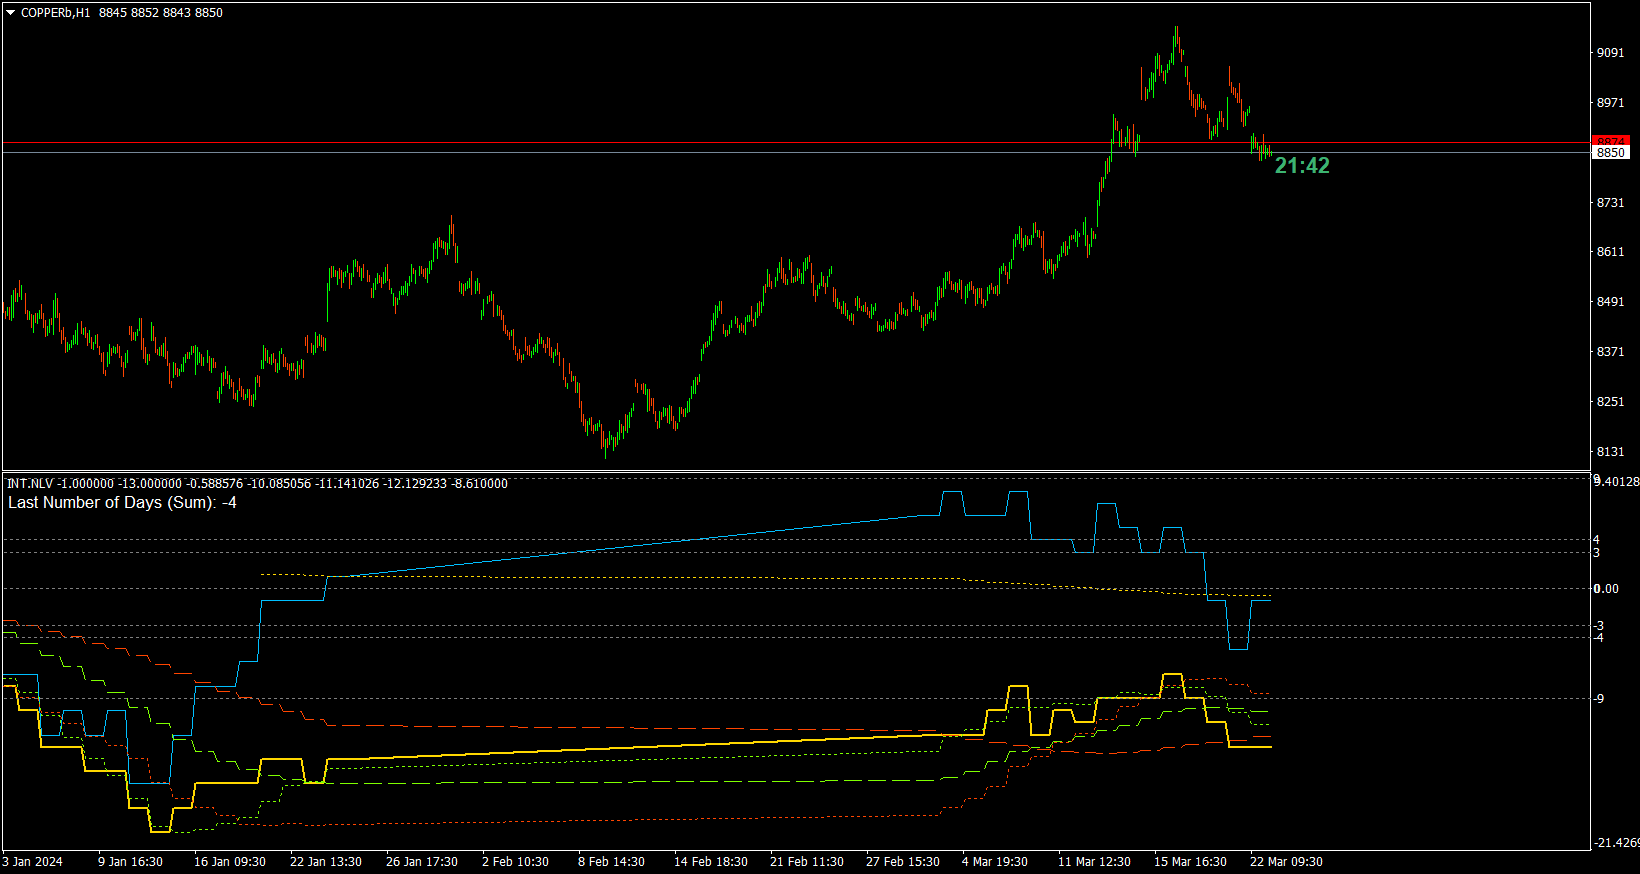Open the chart dropdown arrow beside COPPERb,H1
Viewport: 1640px width, 874px height.
coord(11,13)
